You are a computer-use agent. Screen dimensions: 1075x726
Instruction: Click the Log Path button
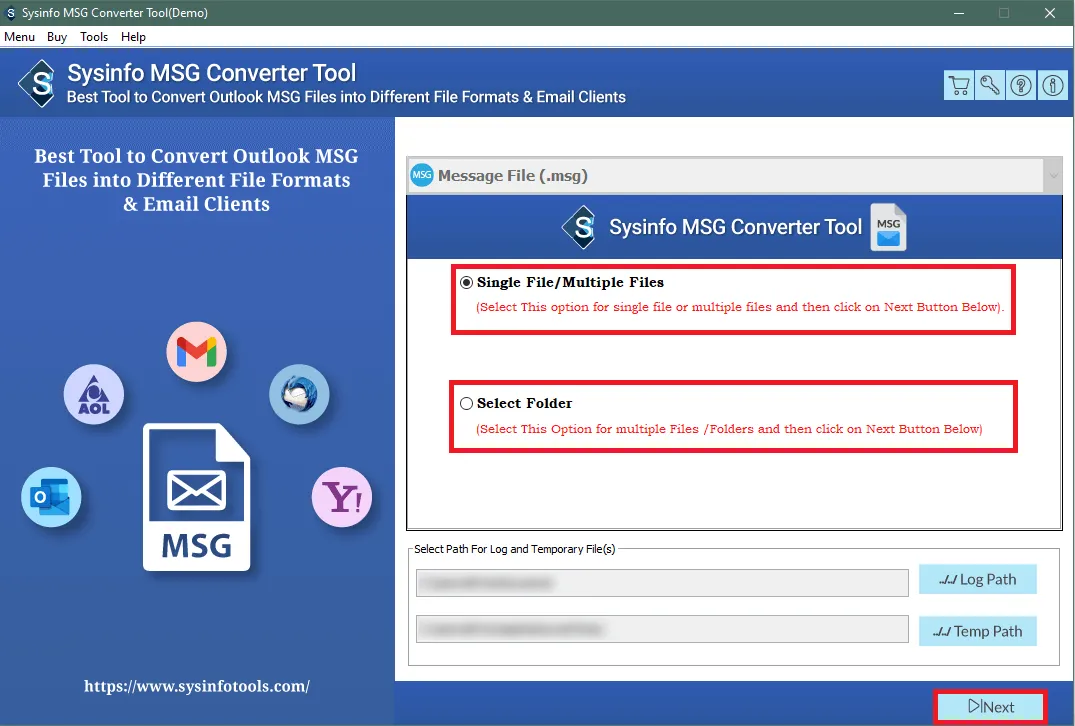978,579
